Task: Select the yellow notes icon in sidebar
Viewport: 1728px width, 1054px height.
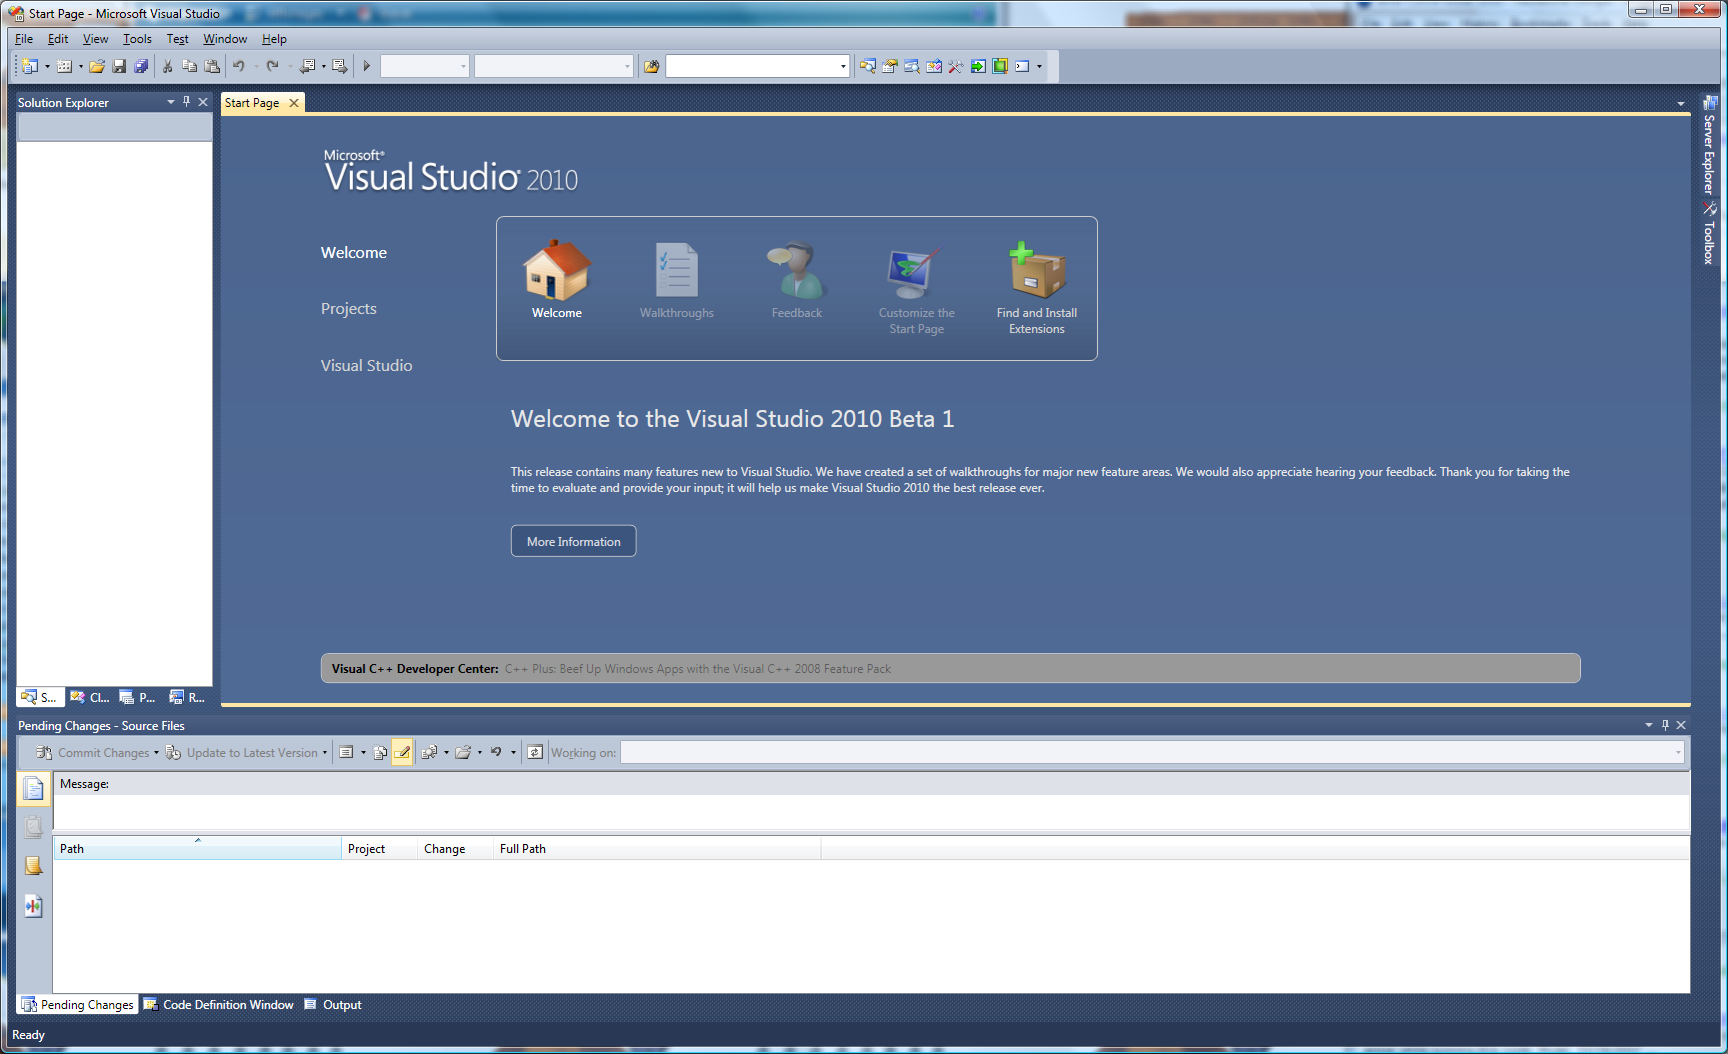Action: point(33,866)
